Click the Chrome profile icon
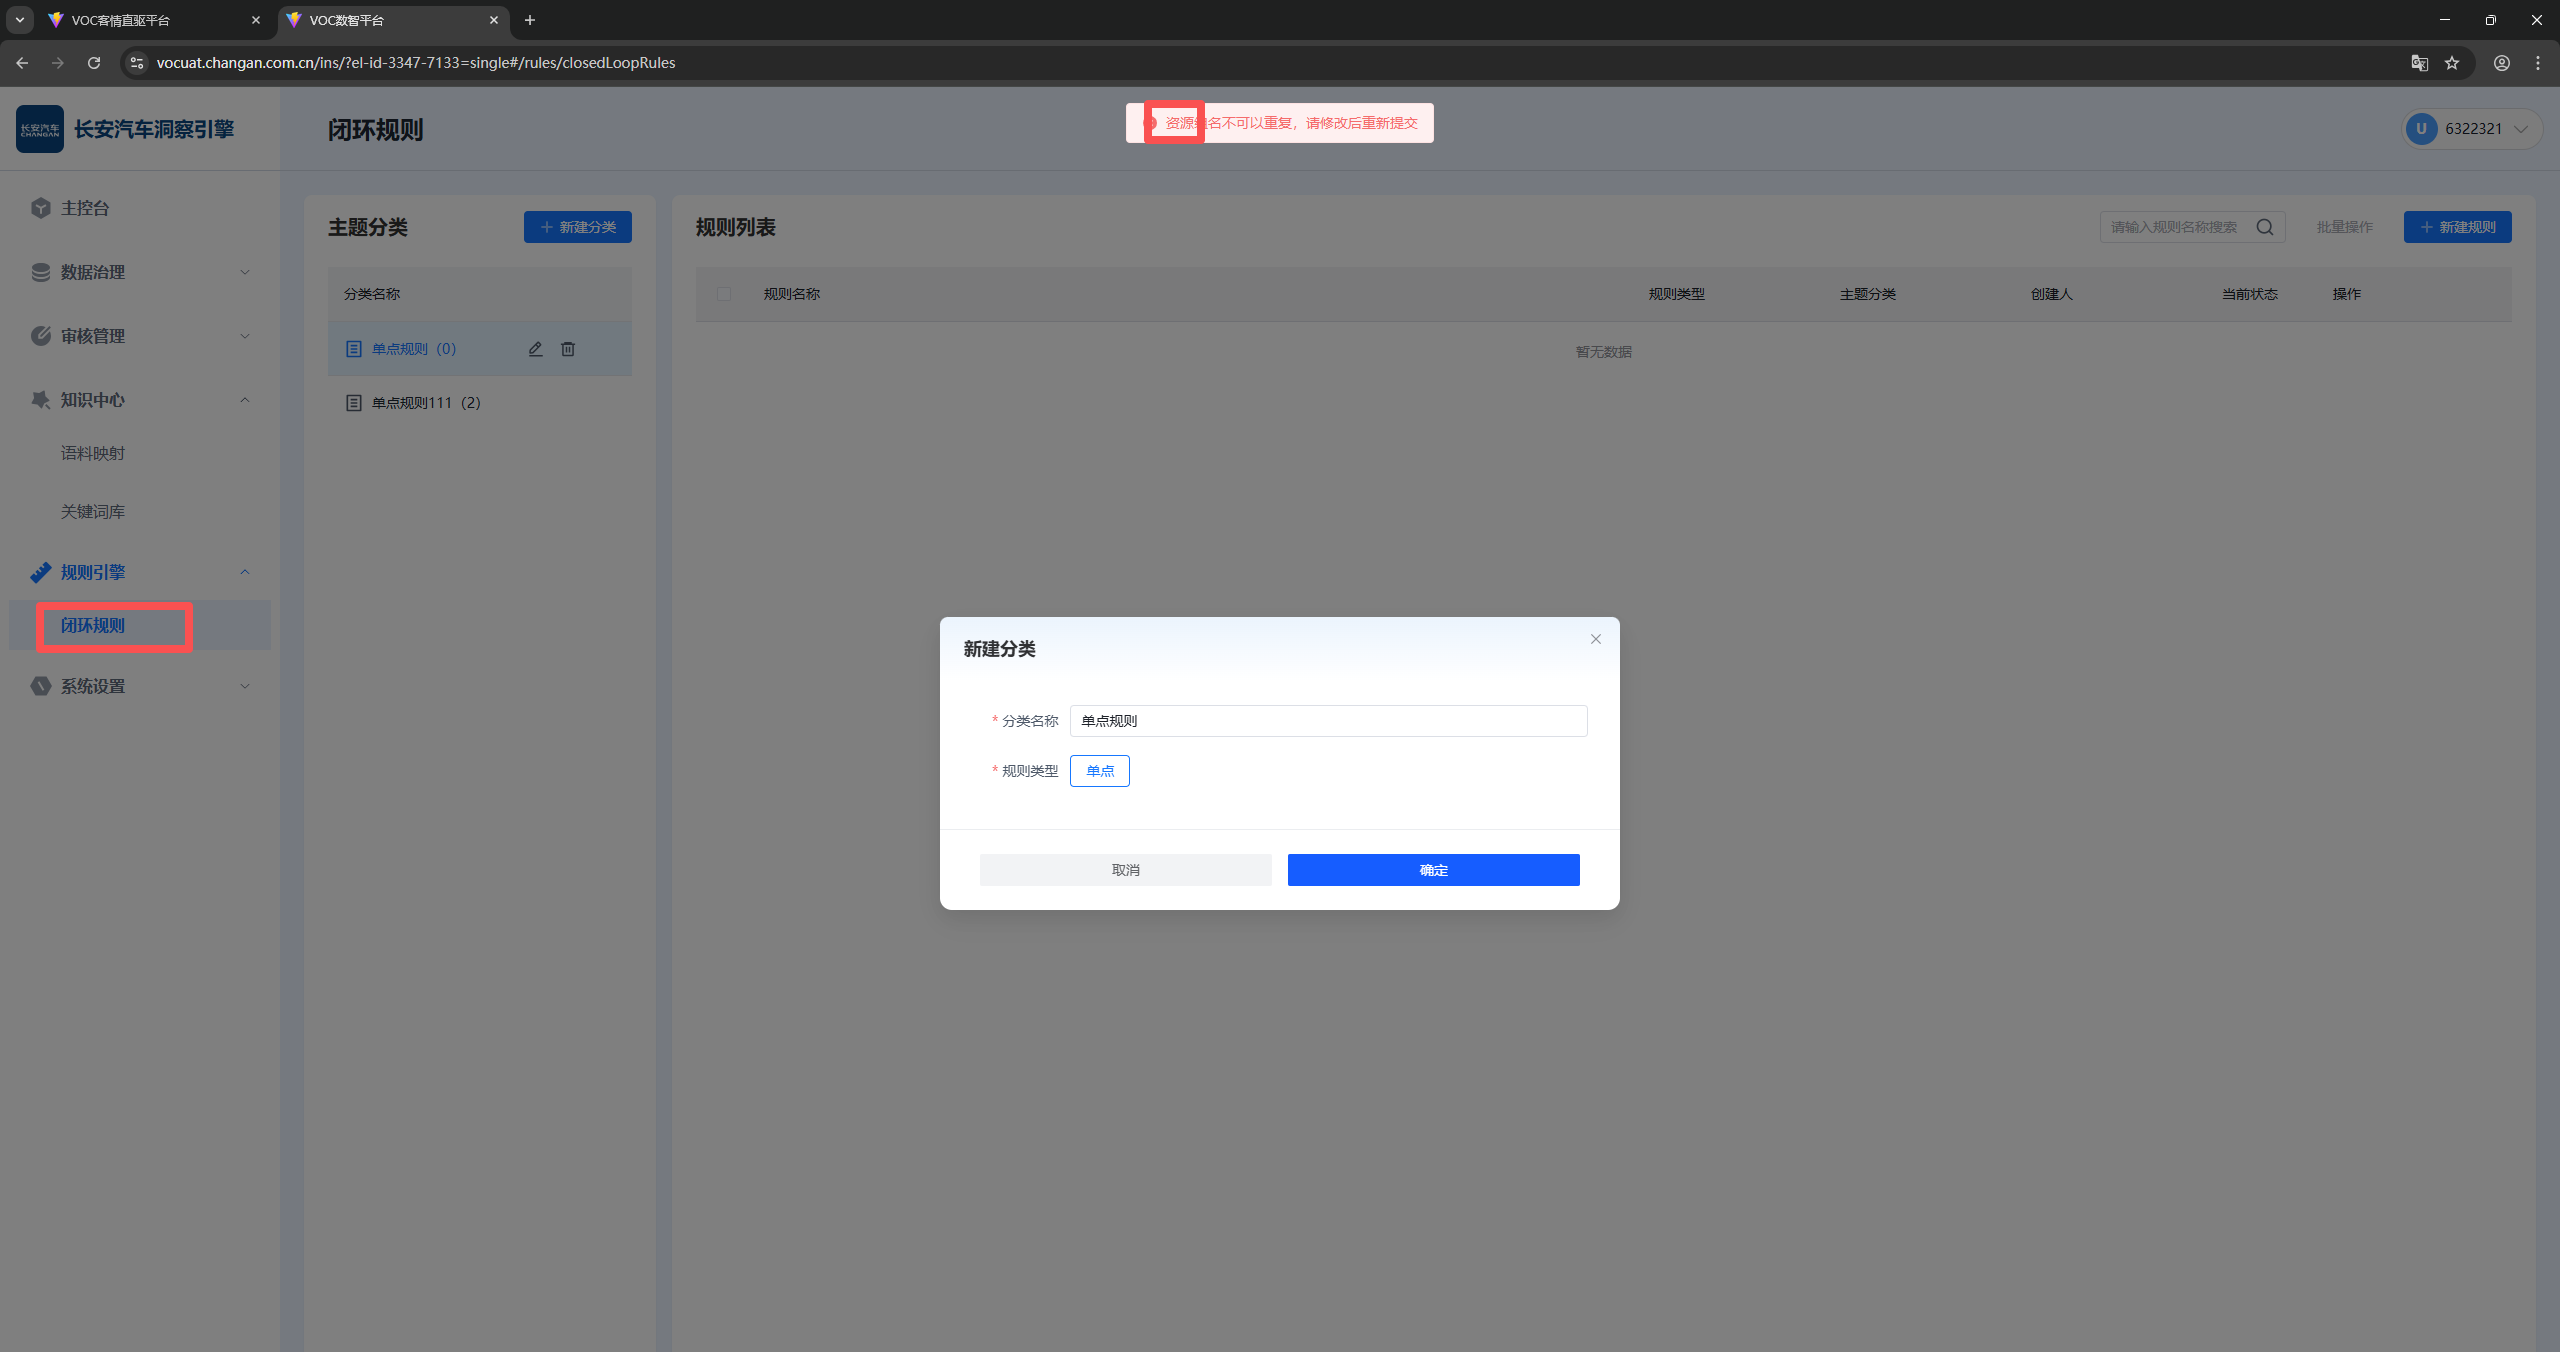Image resolution: width=2560 pixels, height=1352 pixels. 2501,63
